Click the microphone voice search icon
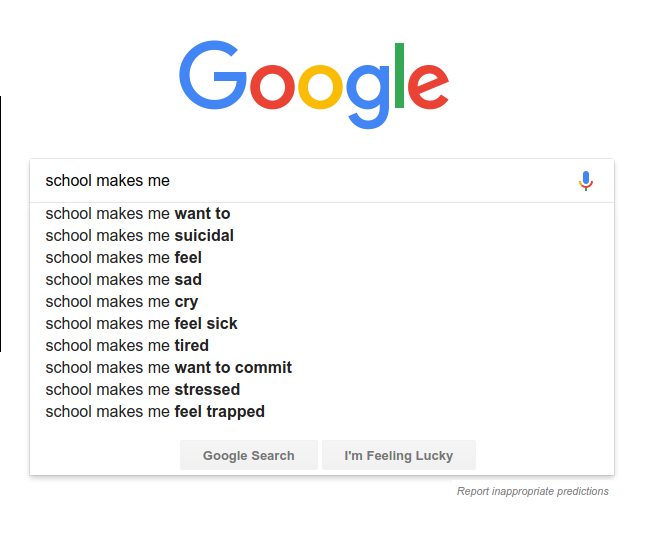652x542 pixels. (x=586, y=181)
